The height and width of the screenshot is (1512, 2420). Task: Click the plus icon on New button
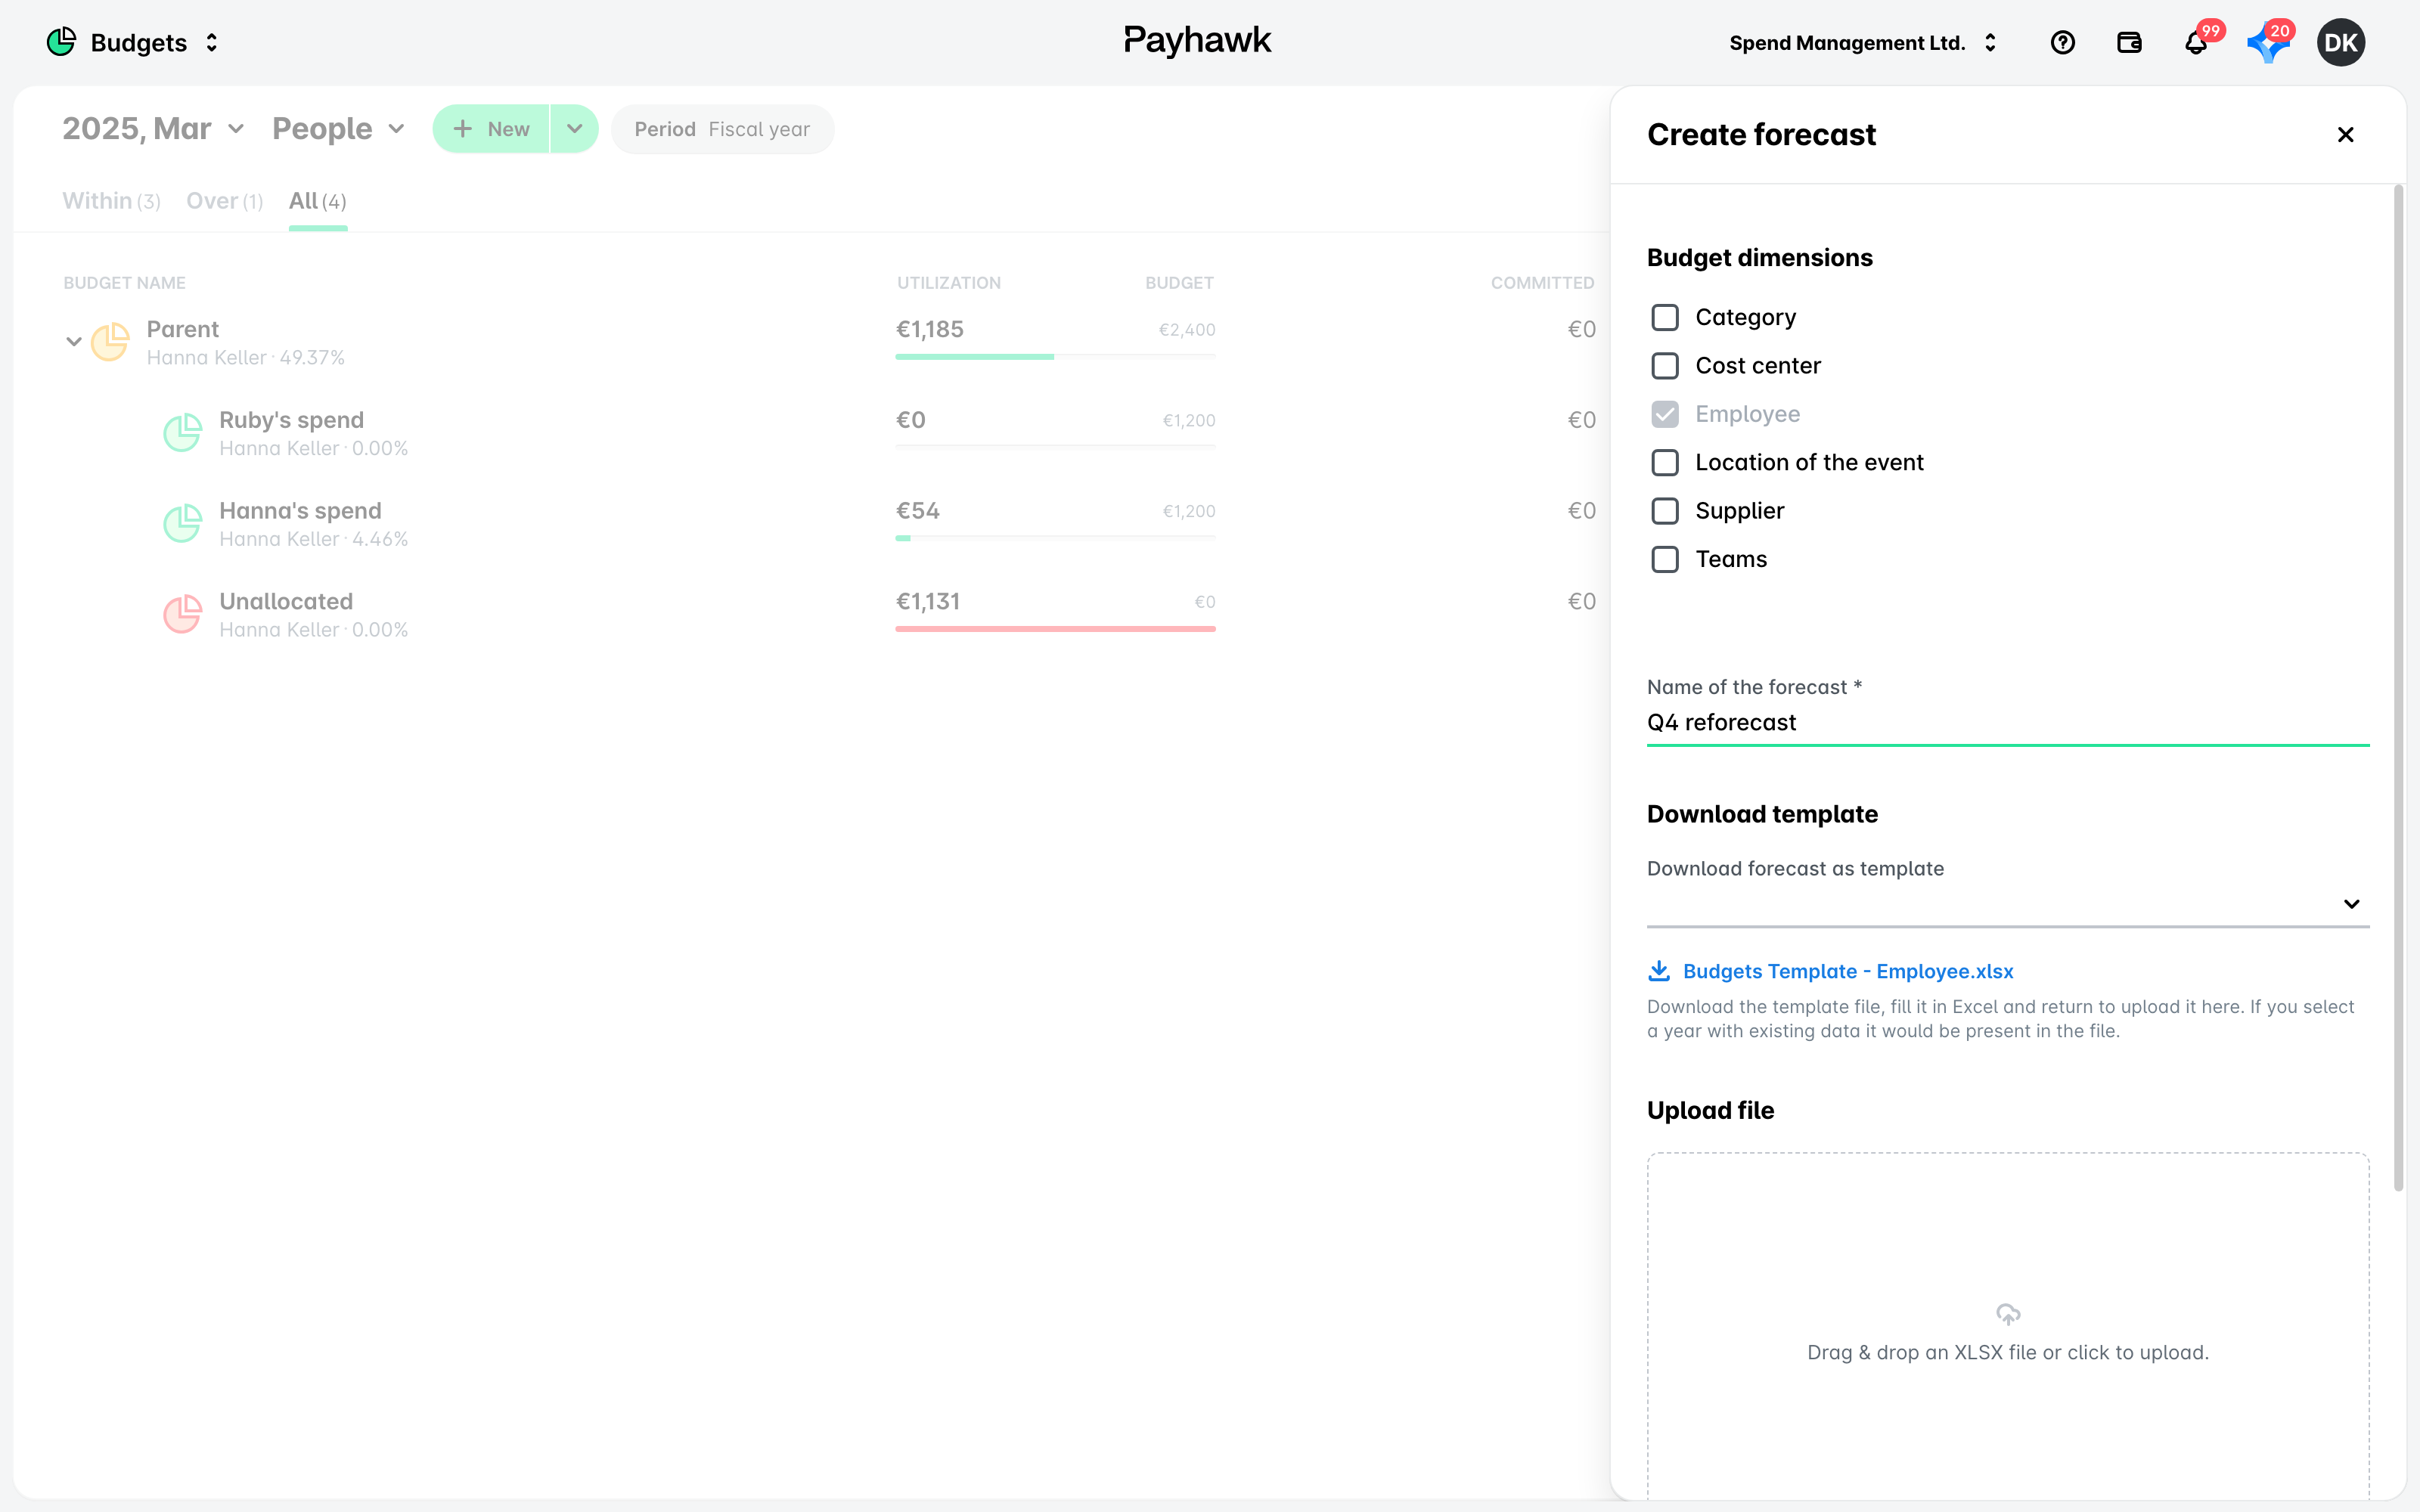pos(462,129)
